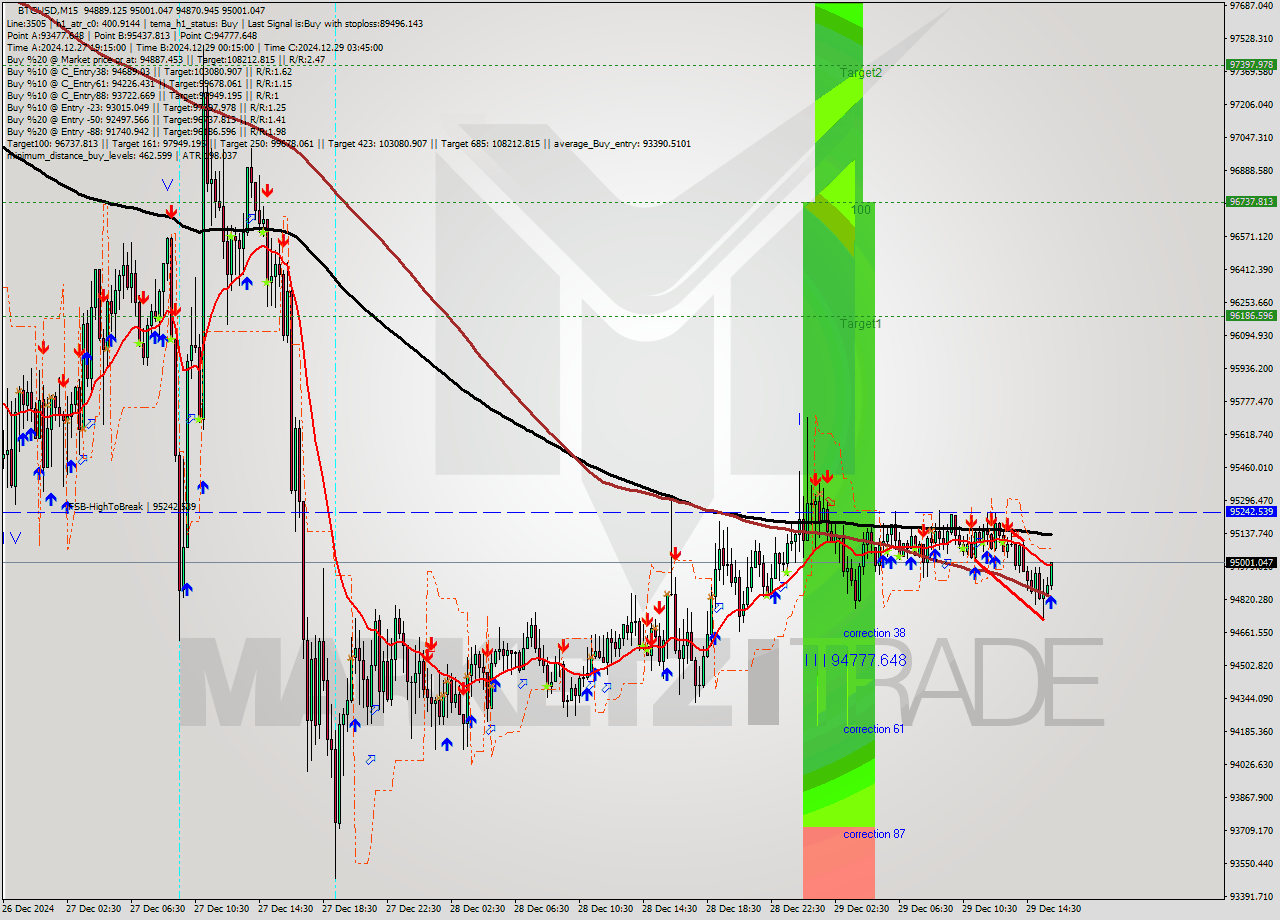The height and width of the screenshot is (920, 1280).
Task: Click axis price 94820.280
Action: (x=1251, y=599)
